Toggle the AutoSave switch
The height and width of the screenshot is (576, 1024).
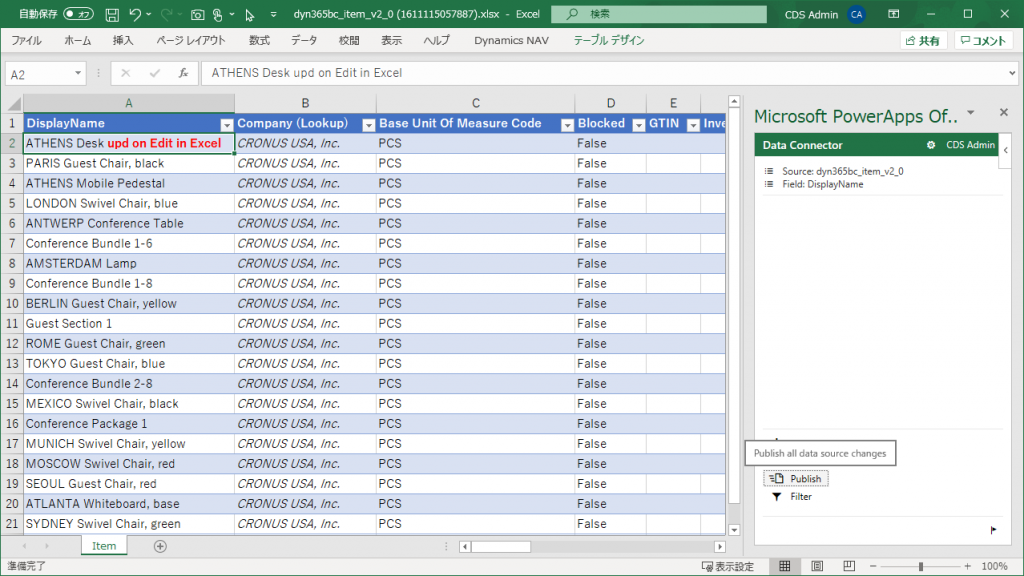(78, 14)
